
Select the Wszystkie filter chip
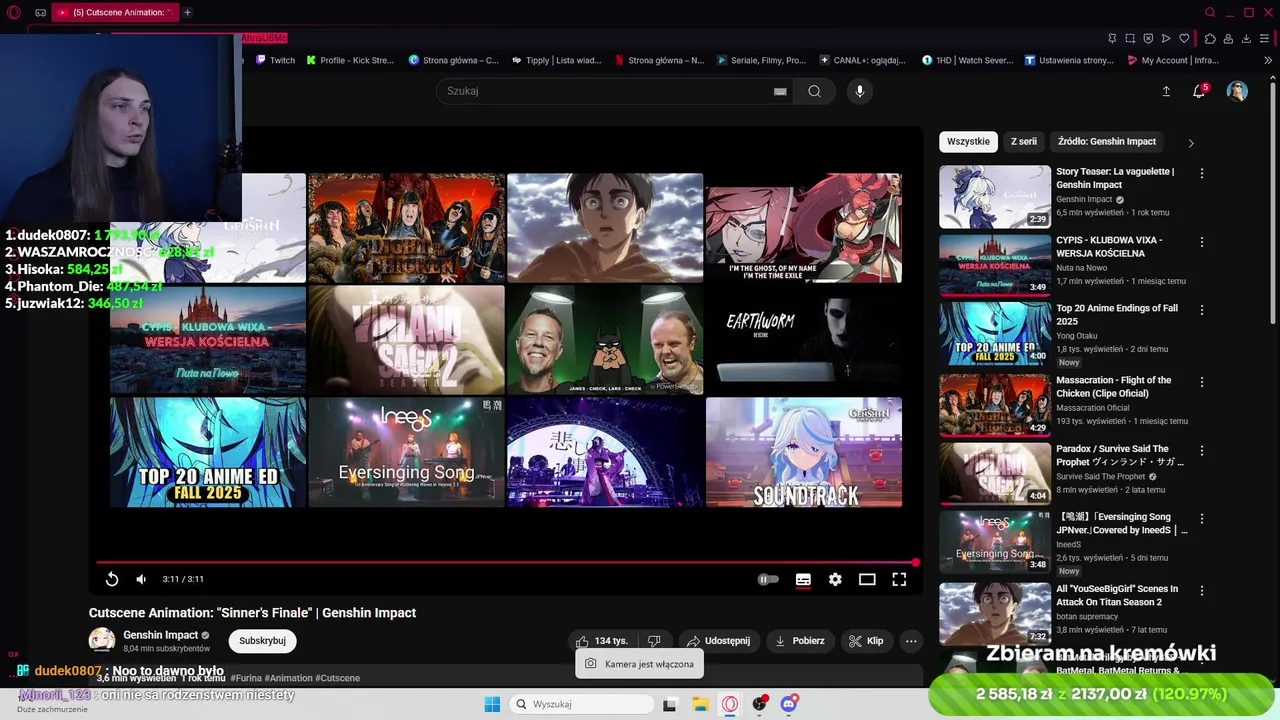968,142
